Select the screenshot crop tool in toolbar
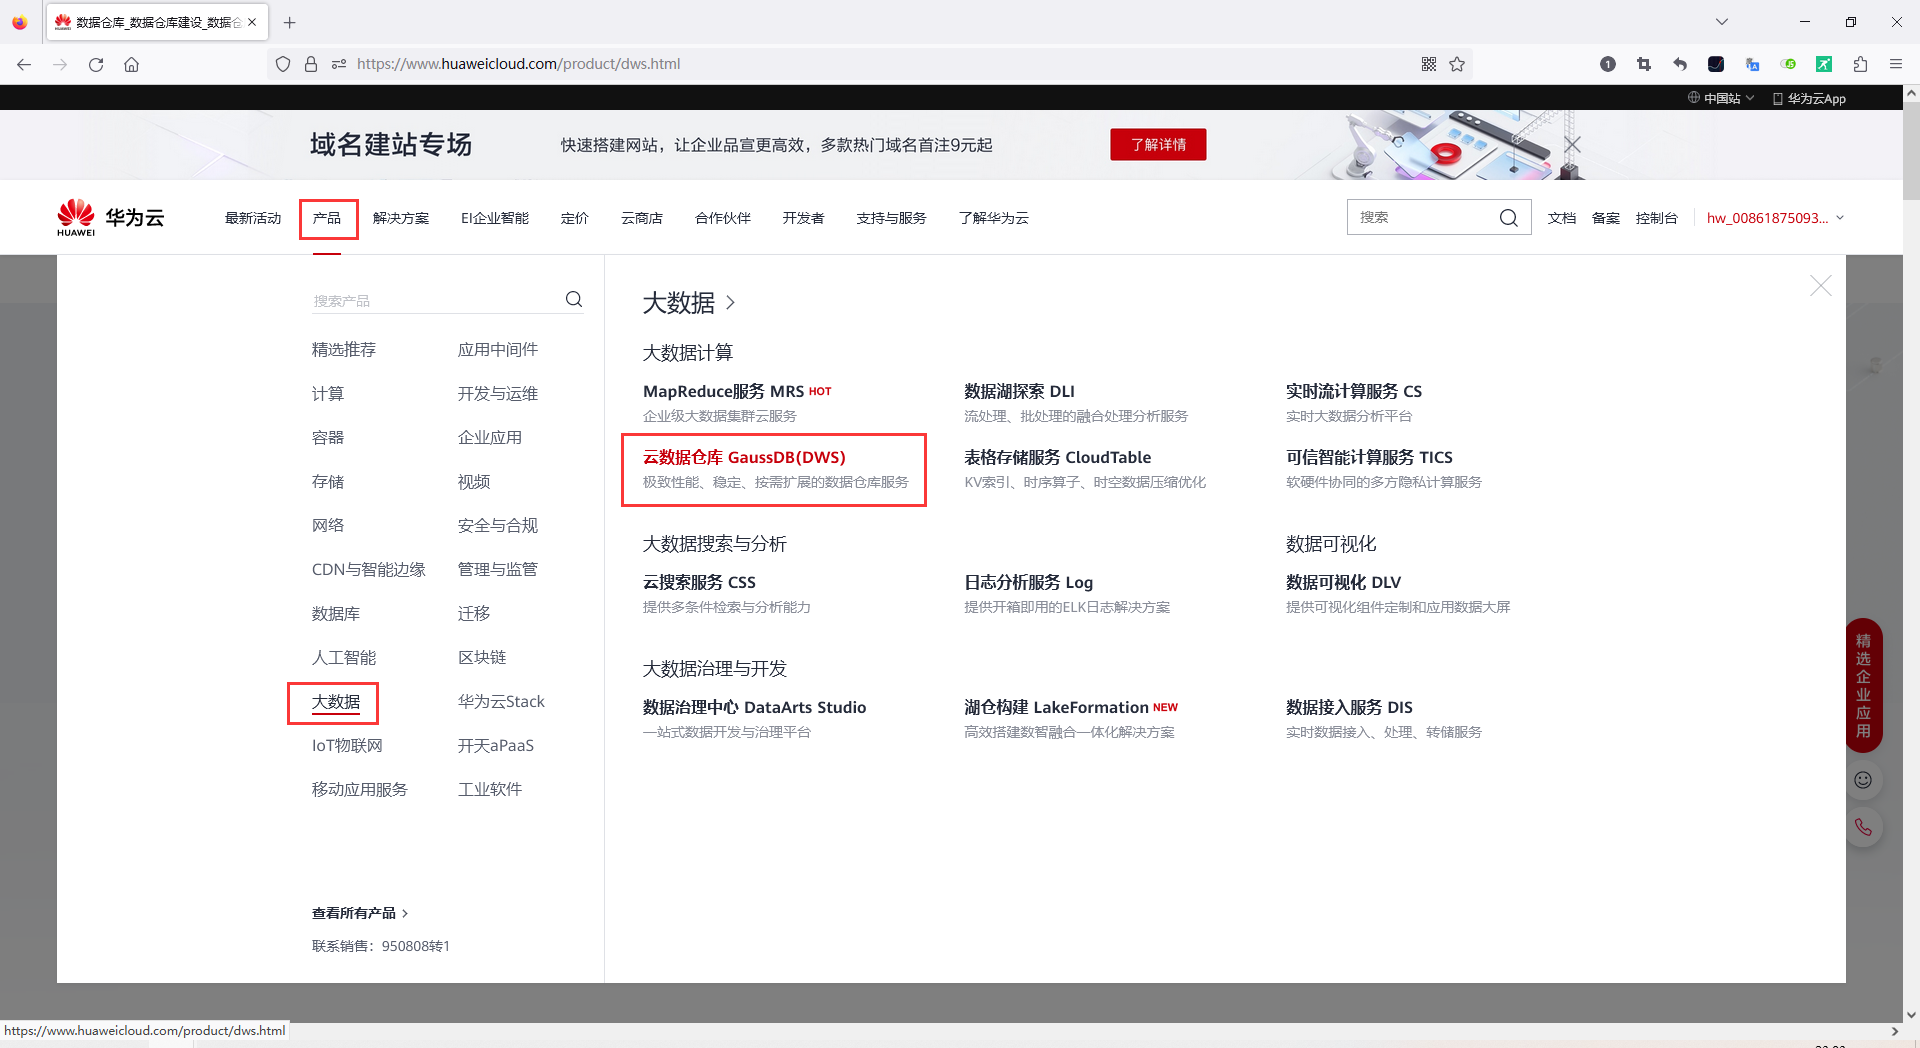The image size is (1920, 1048). tap(1643, 64)
